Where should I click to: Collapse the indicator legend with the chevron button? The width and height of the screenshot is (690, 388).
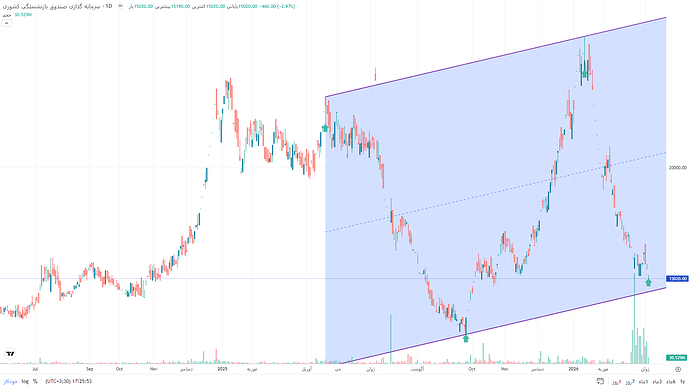(6, 23)
